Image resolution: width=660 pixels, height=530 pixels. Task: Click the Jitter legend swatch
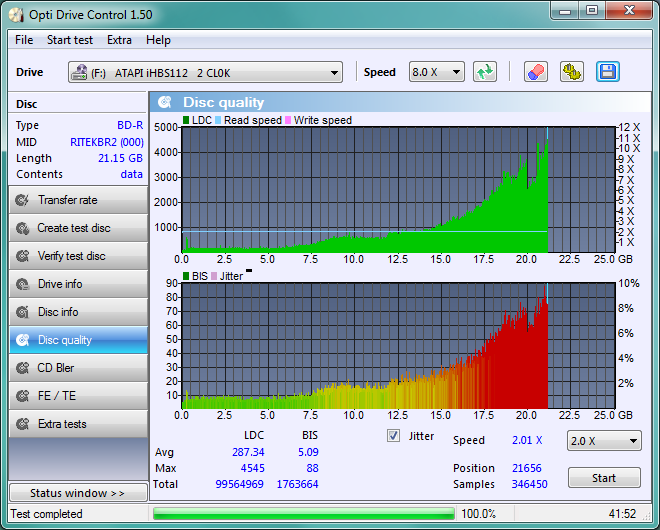(214, 276)
